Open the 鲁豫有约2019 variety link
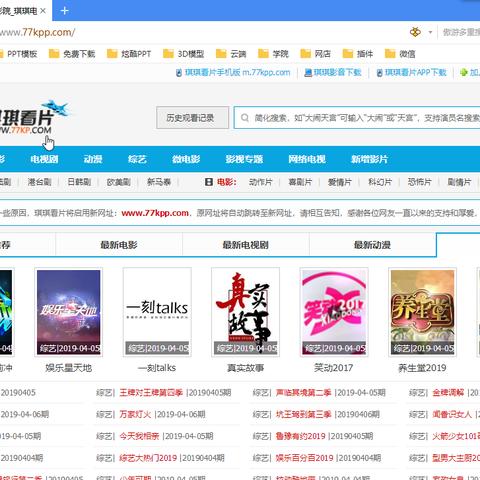The height and width of the screenshot is (480, 480). (x=300, y=436)
